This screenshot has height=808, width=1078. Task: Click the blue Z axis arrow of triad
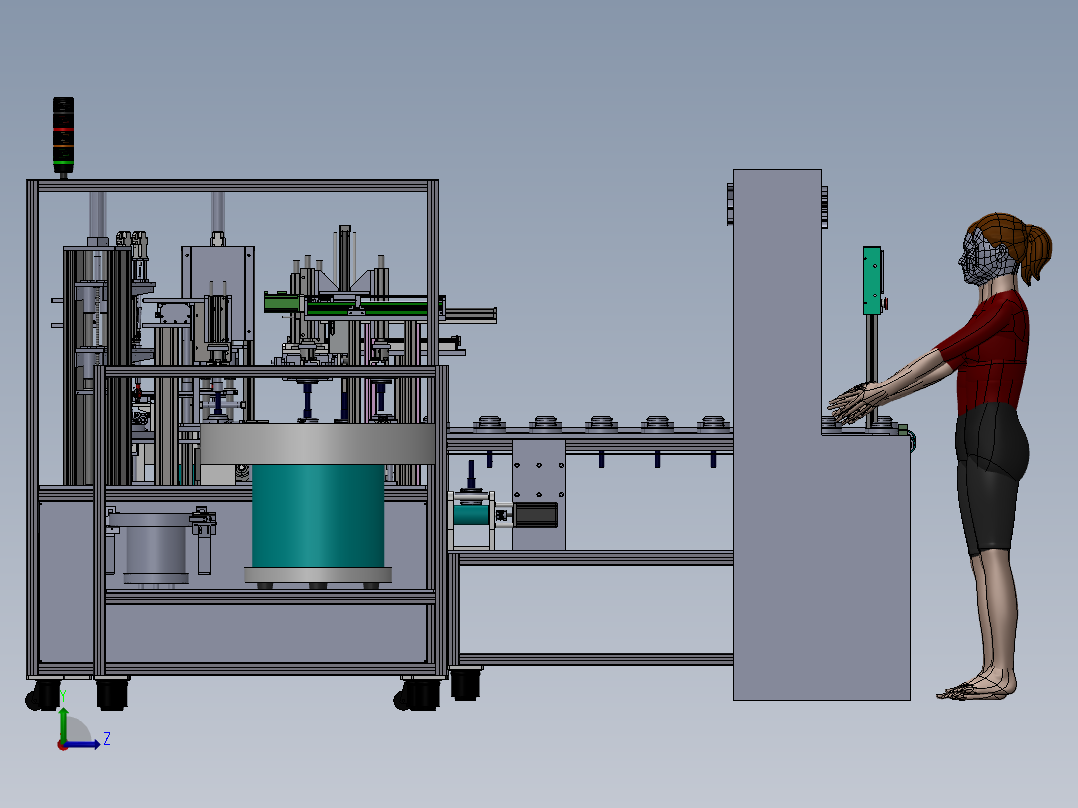point(82,744)
